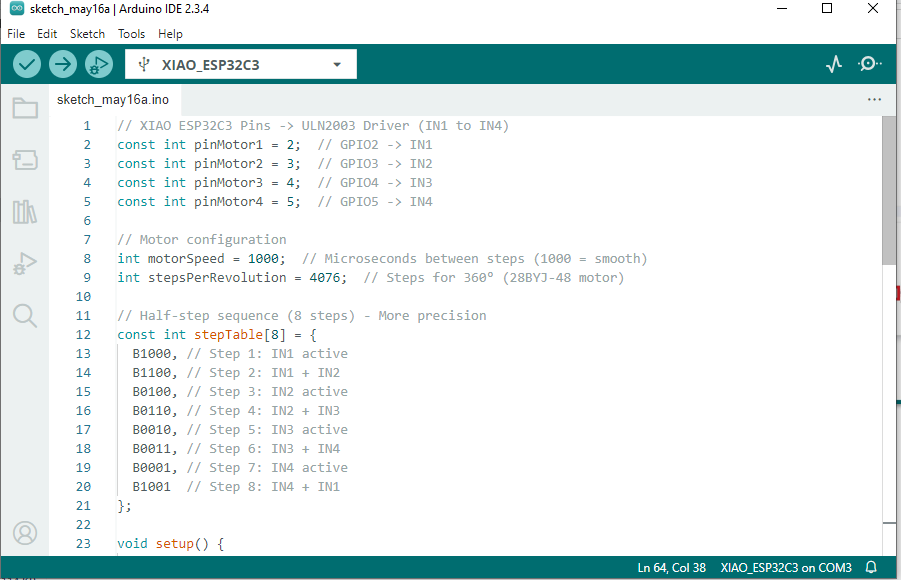Click the B0110 step value
Viewport: 901px width, 580px height.
(152, 410)
